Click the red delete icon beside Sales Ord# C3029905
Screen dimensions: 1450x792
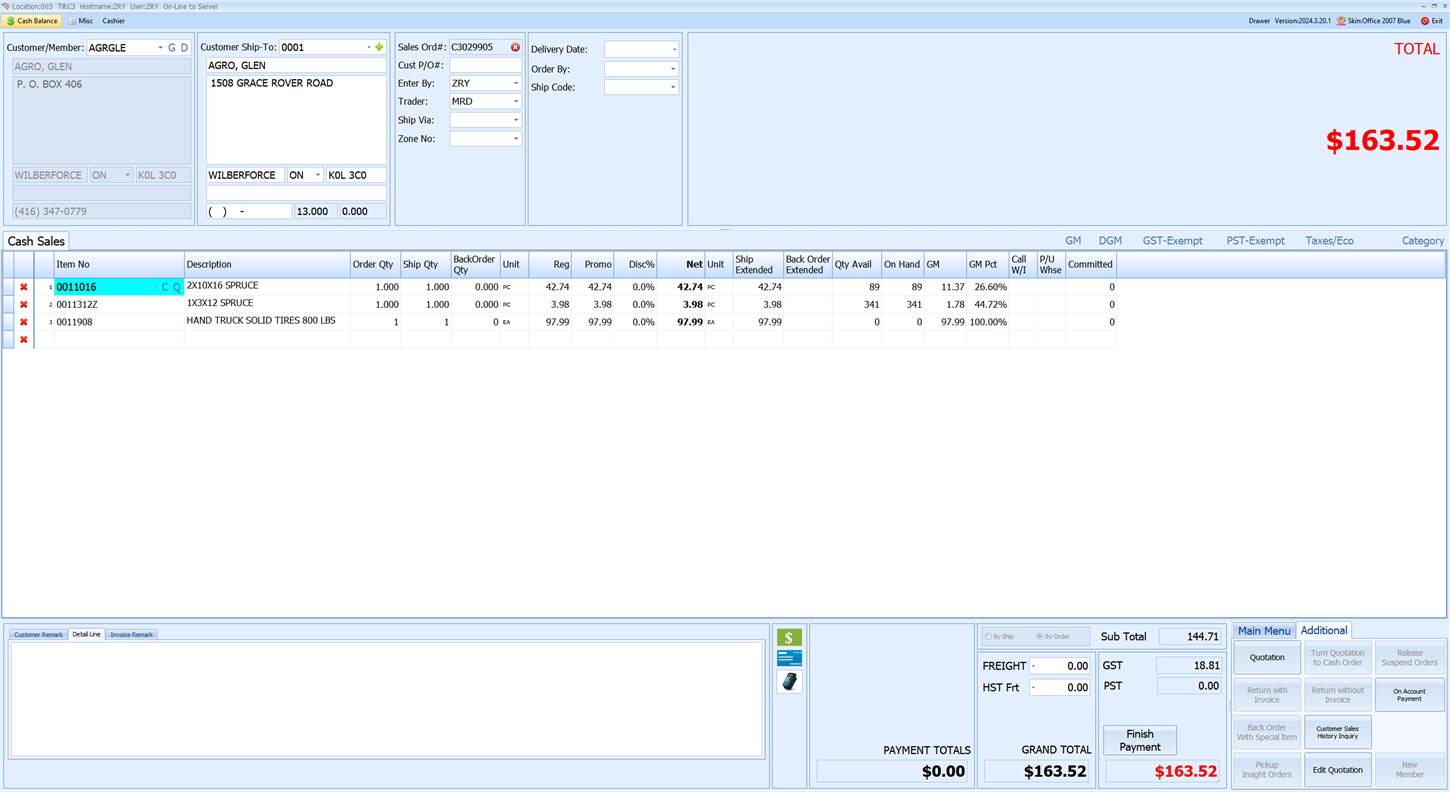(515, 47)
